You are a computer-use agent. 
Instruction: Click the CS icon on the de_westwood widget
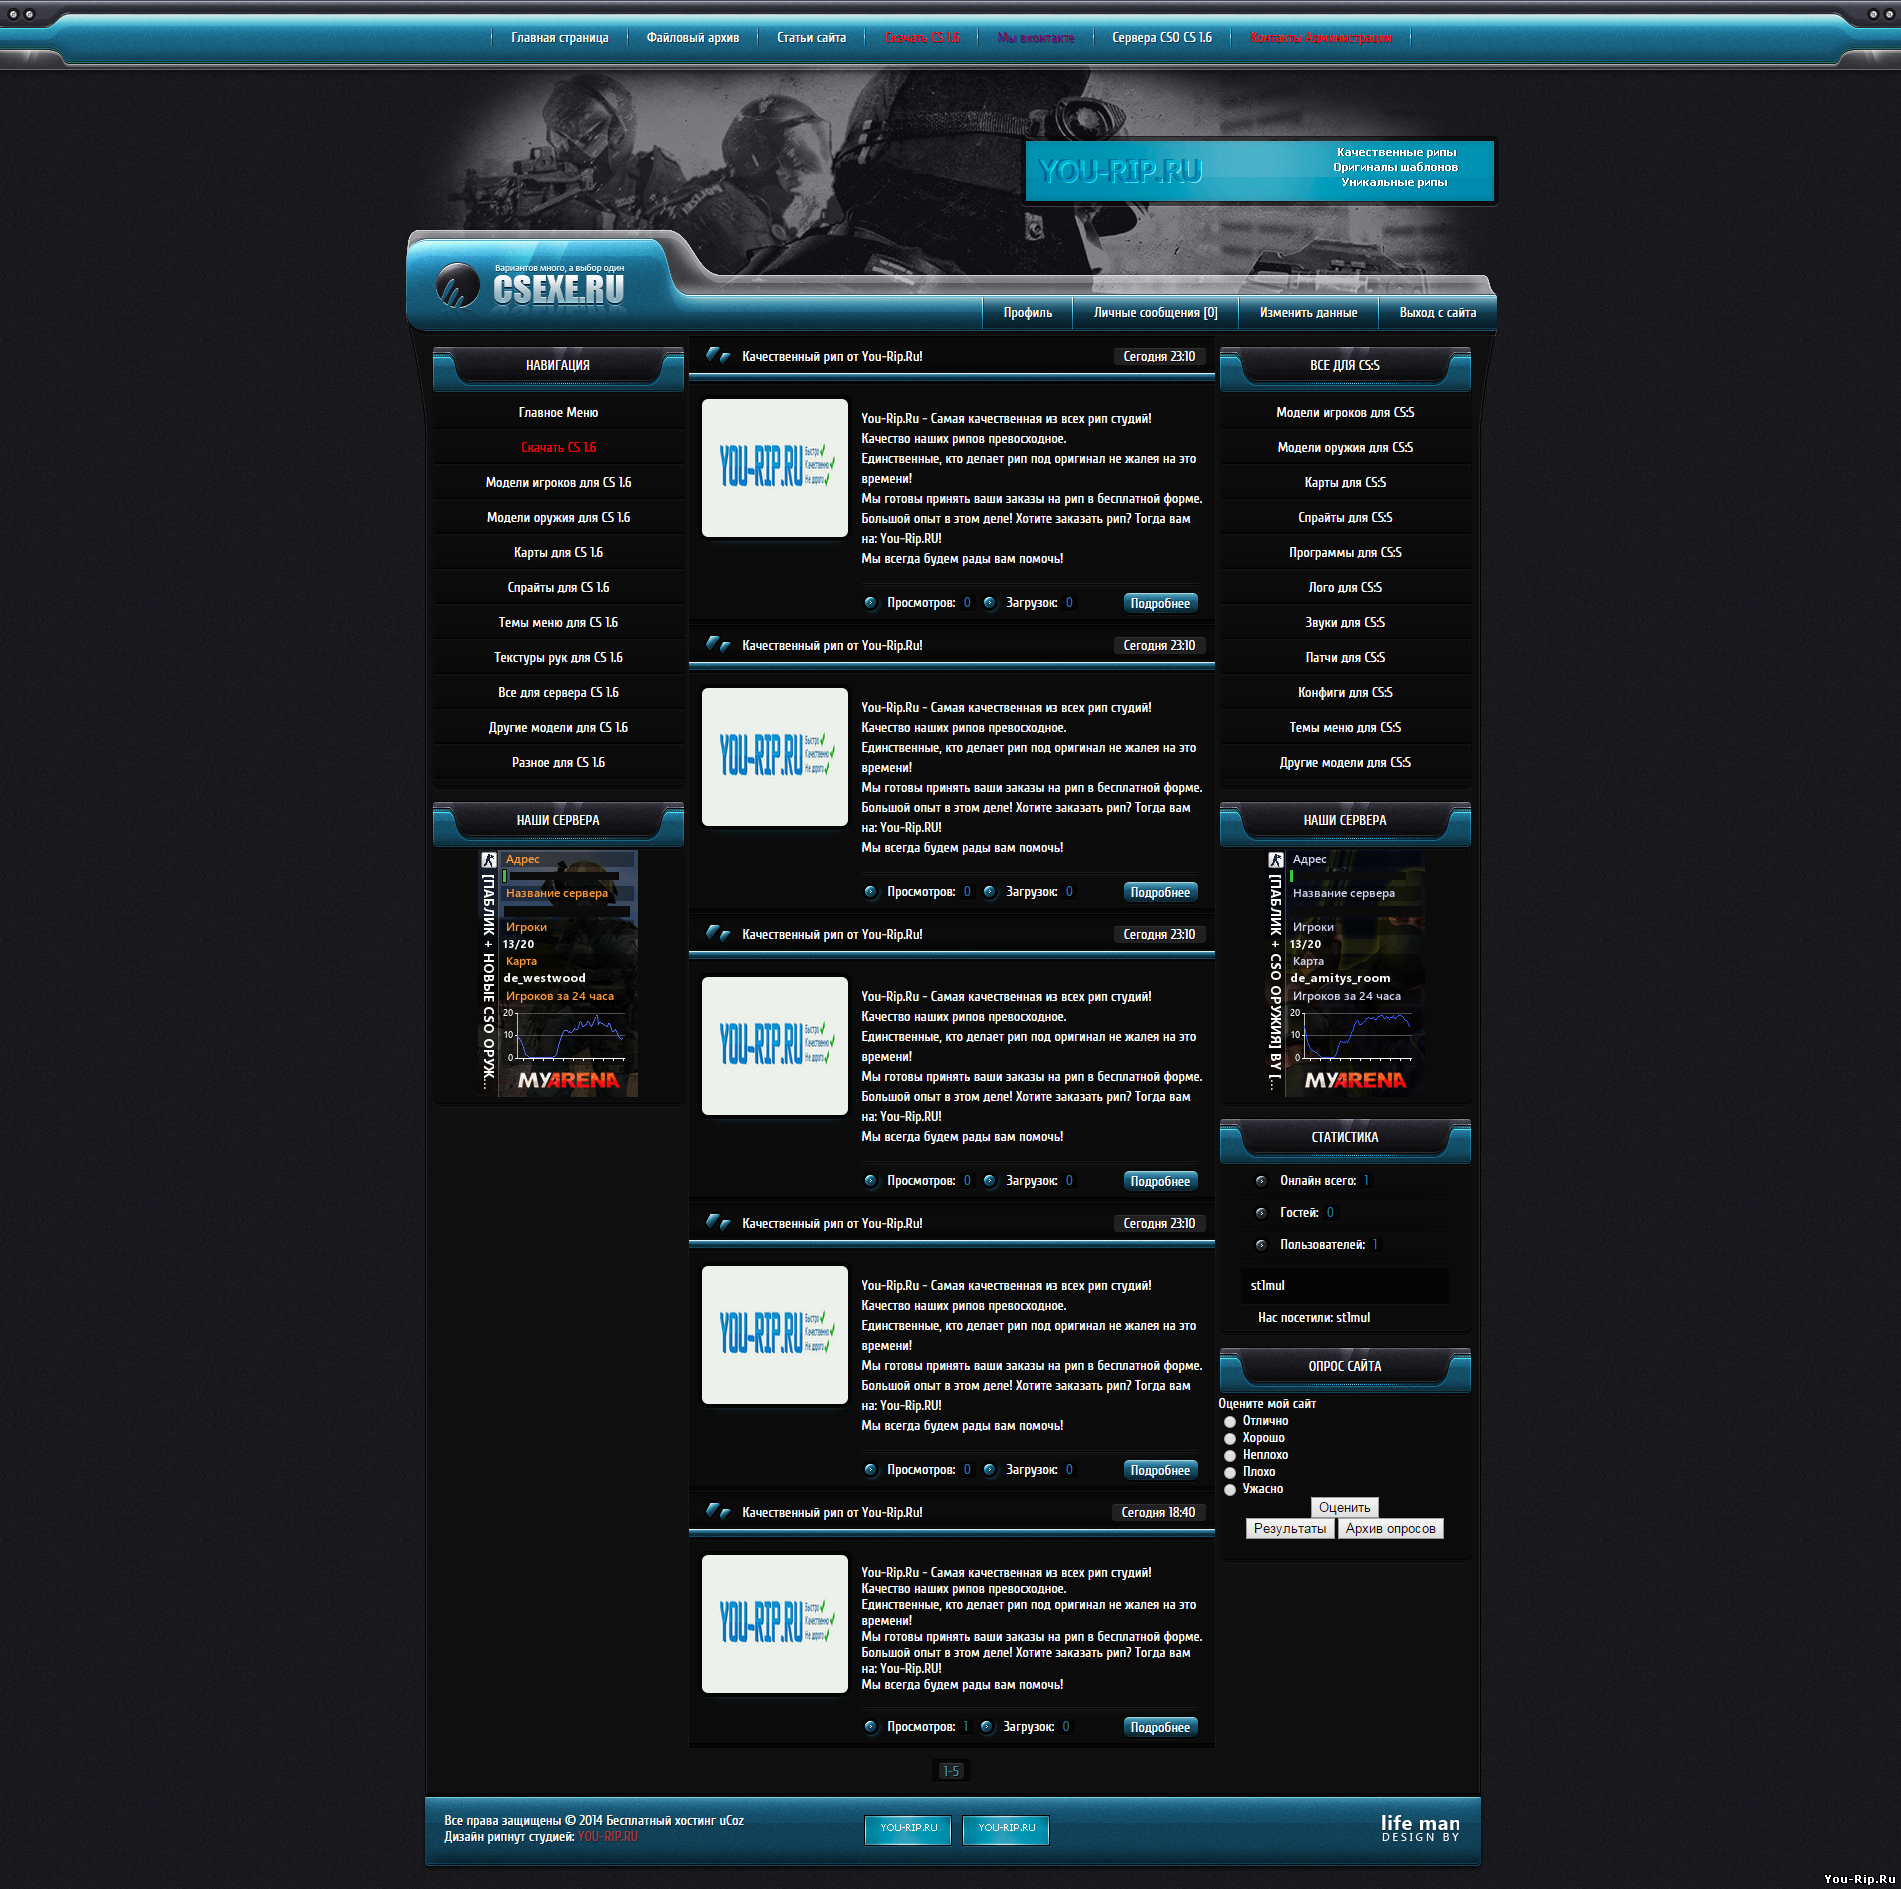[x=488, y=860]
